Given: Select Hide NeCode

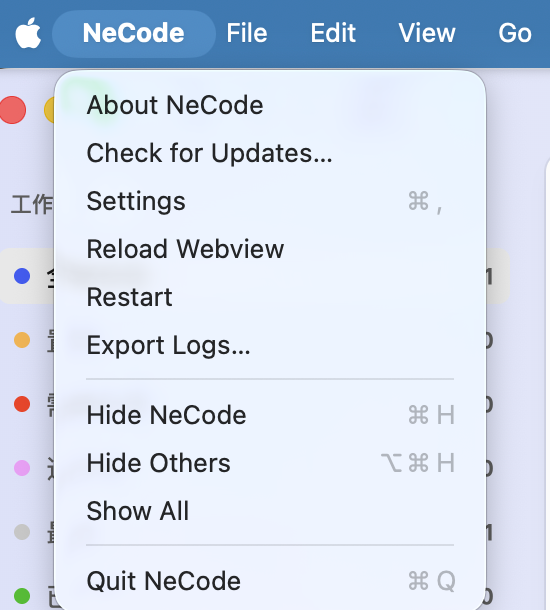Looking at the screenshot, I should point(270,415).
